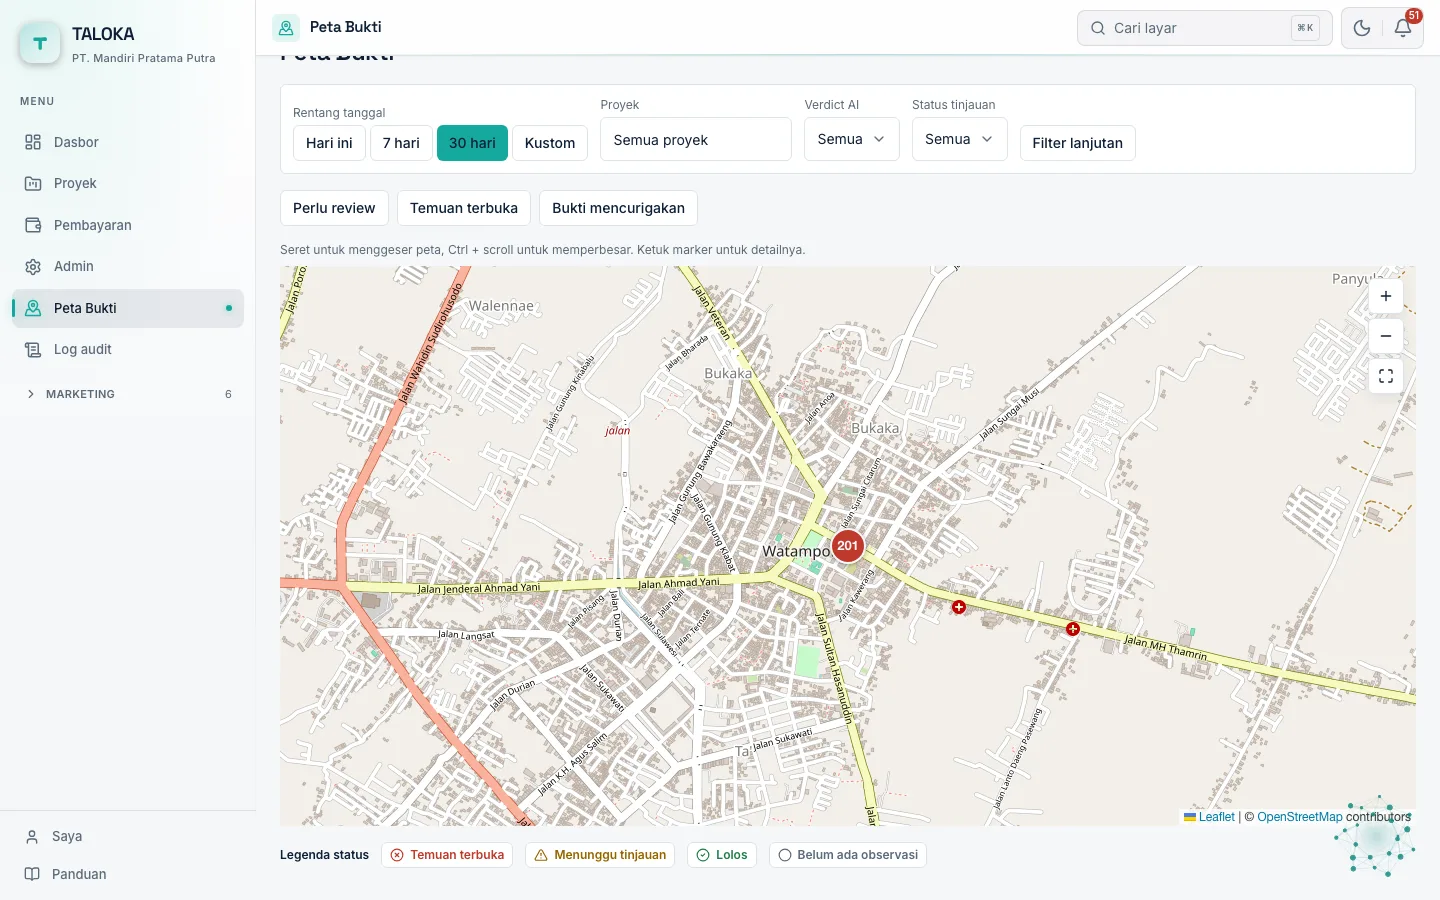The height and width of the screenshot is (900, 1440).
Task: Apply Bukti mencurigakan quick filter
Action: [x=618, y=208]
